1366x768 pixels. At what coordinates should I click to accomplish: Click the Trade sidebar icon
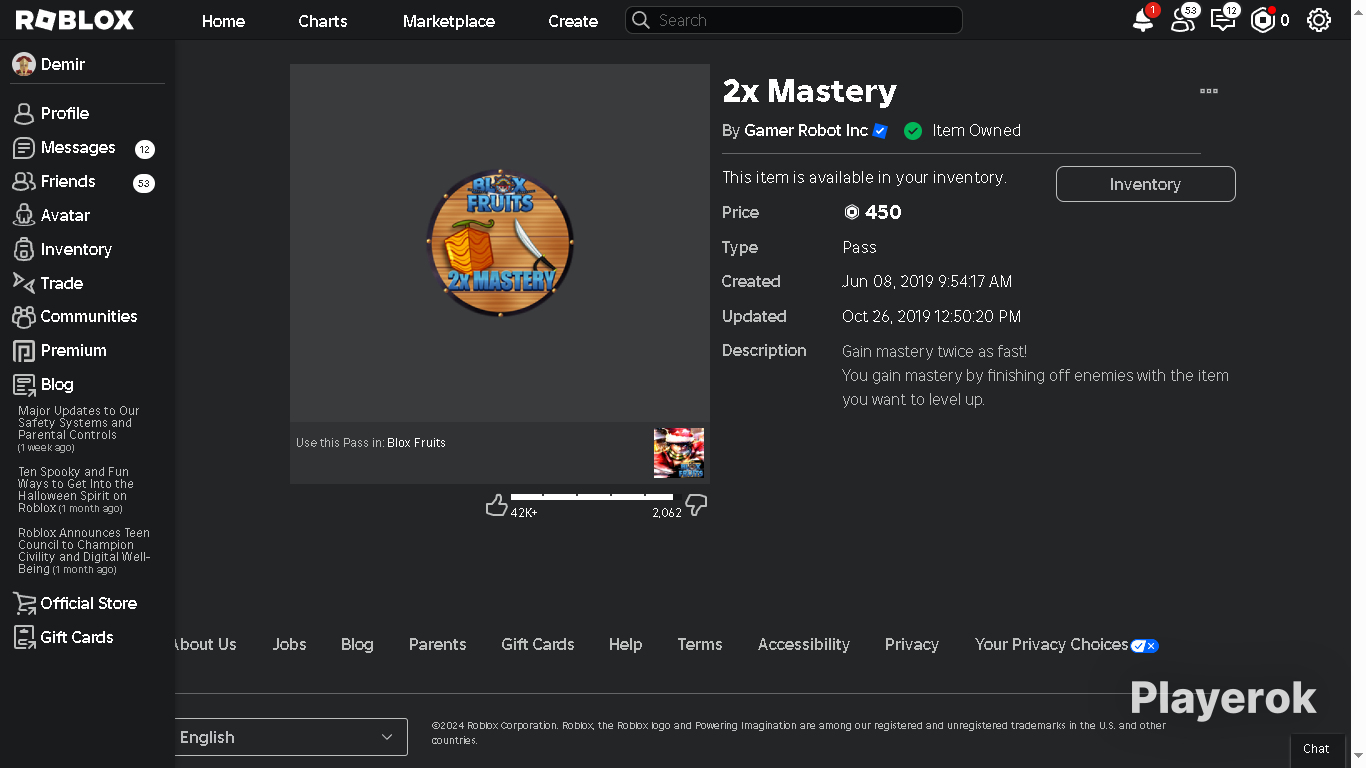[x=24, y=283]
